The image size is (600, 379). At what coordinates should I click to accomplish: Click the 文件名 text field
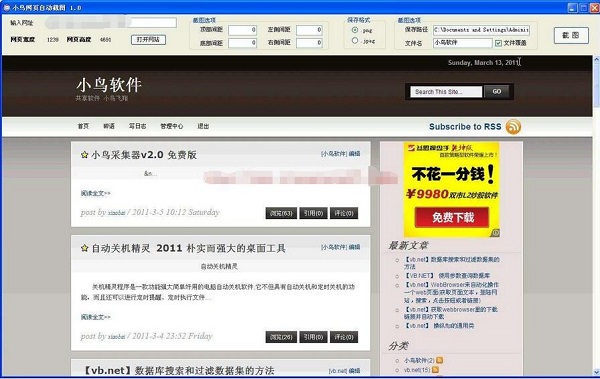(x=463, y=43)
